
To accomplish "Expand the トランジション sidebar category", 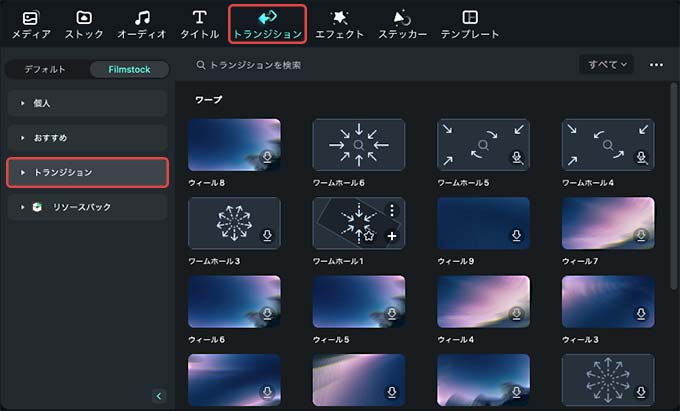I will pyautogui.click(x=87, y=173).
